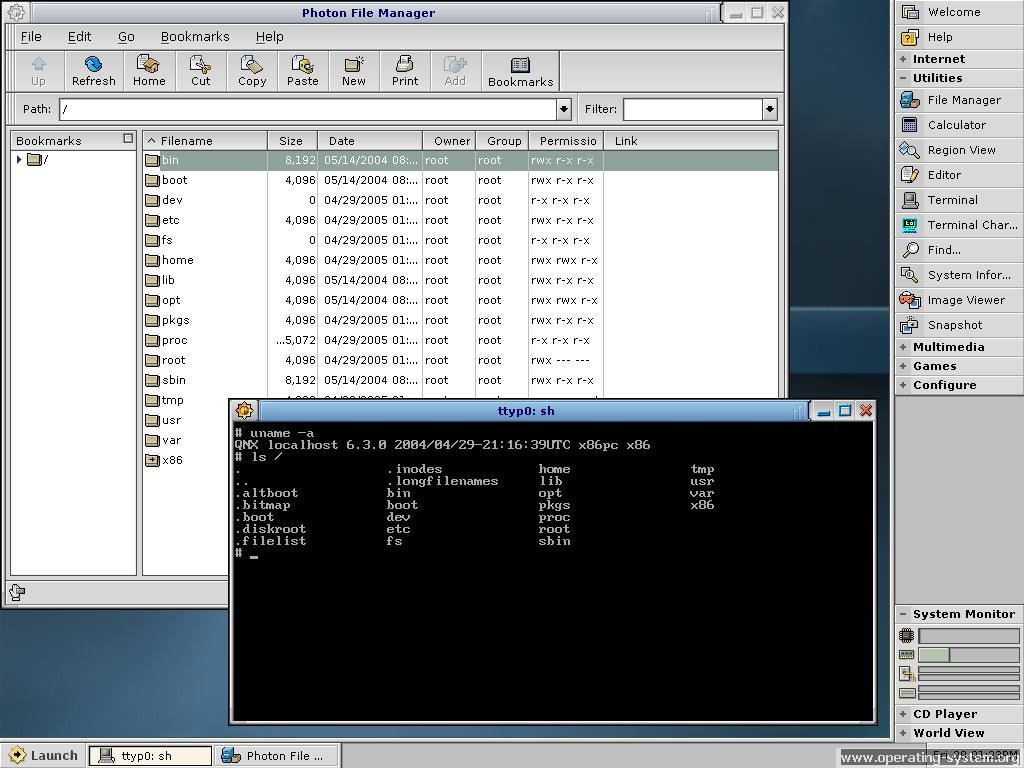
Task: Select the boot folder row
Action: (460, 180)
